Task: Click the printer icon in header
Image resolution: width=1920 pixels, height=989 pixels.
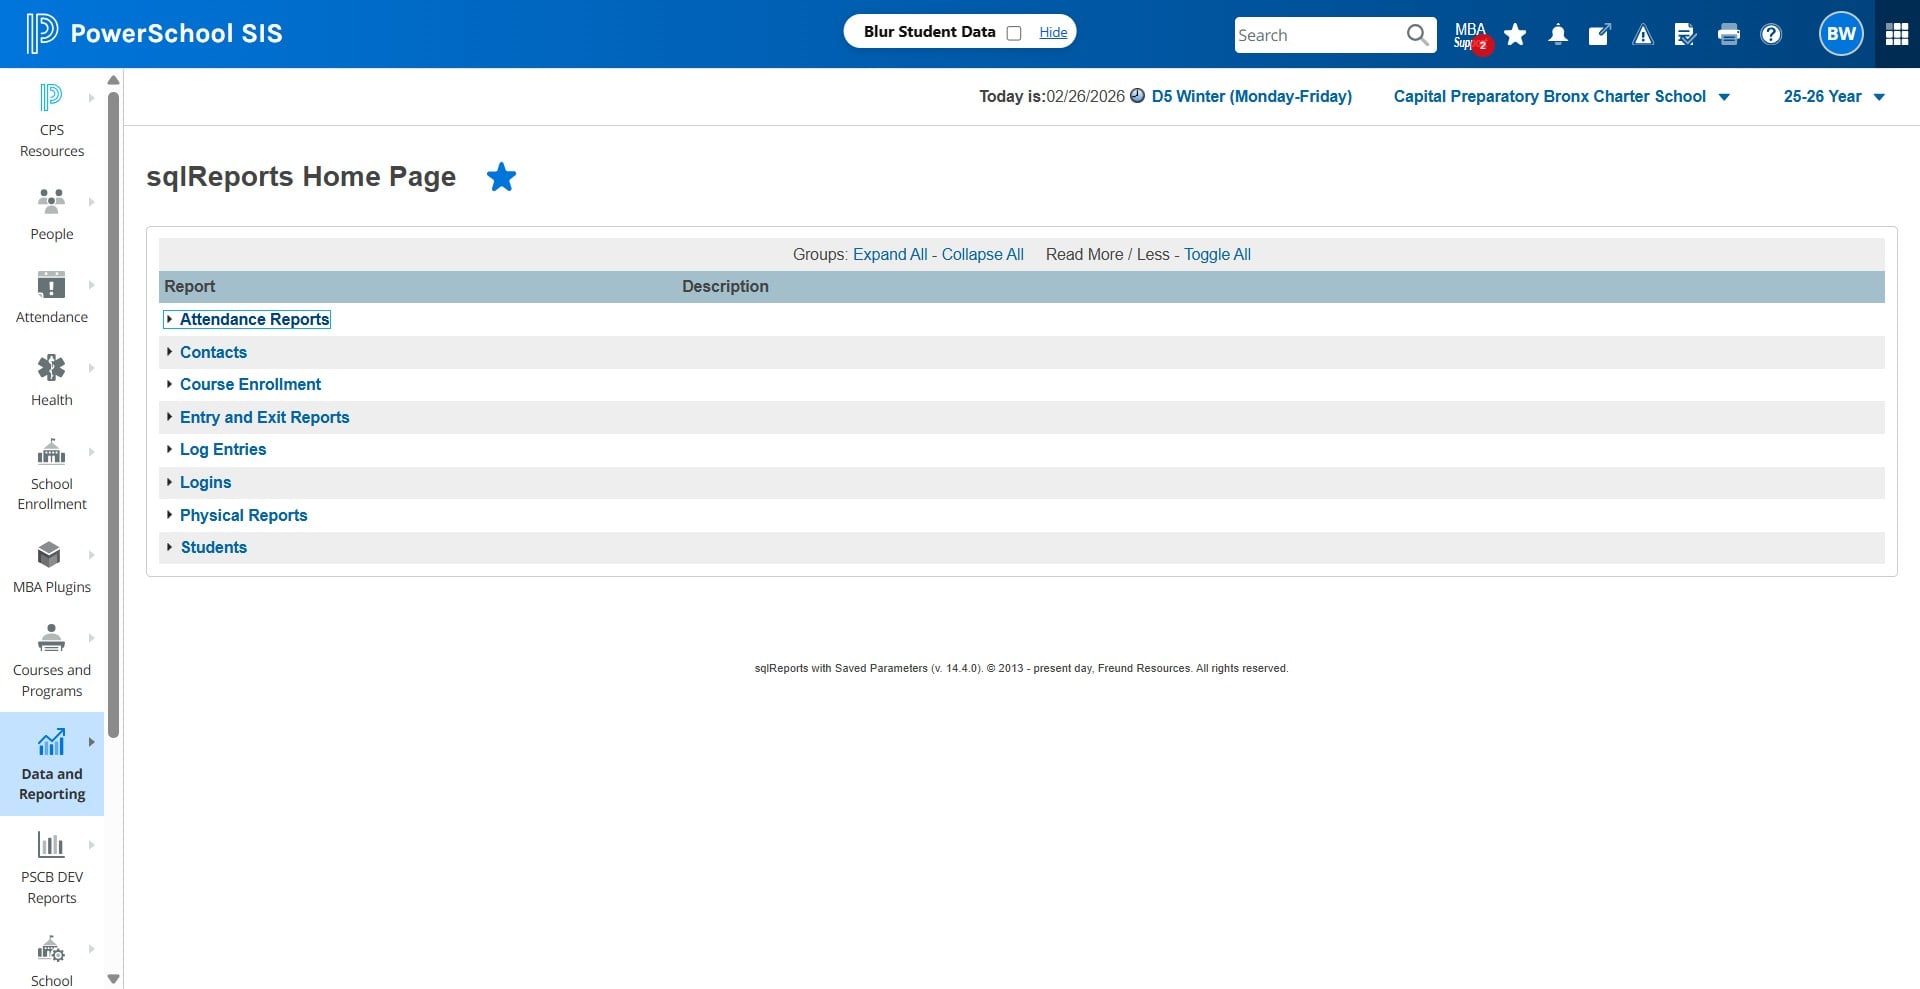Action: (1728, 35)
